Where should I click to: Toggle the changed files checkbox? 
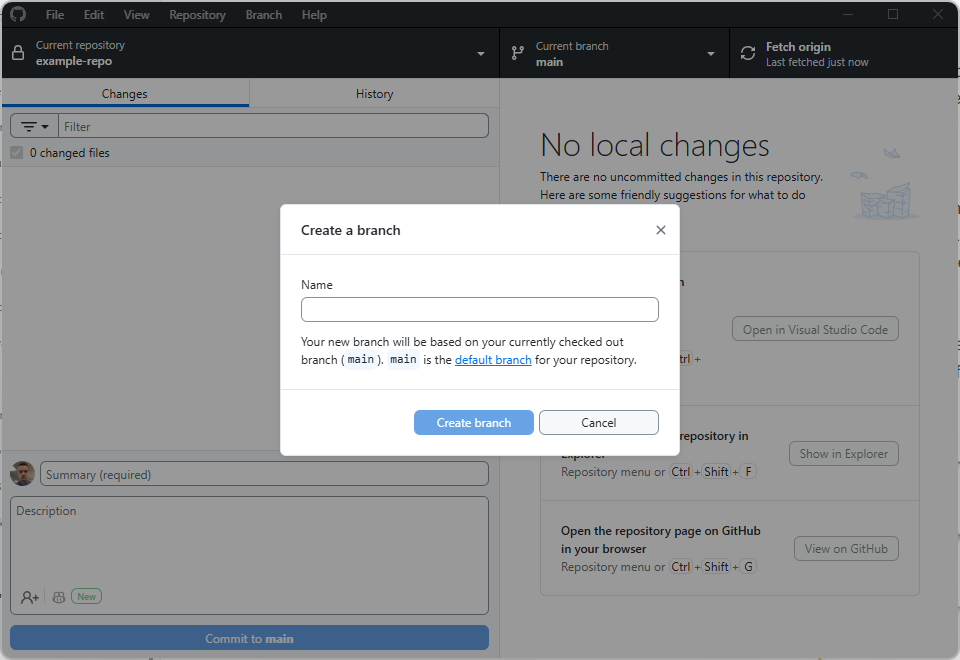(16, 153)
